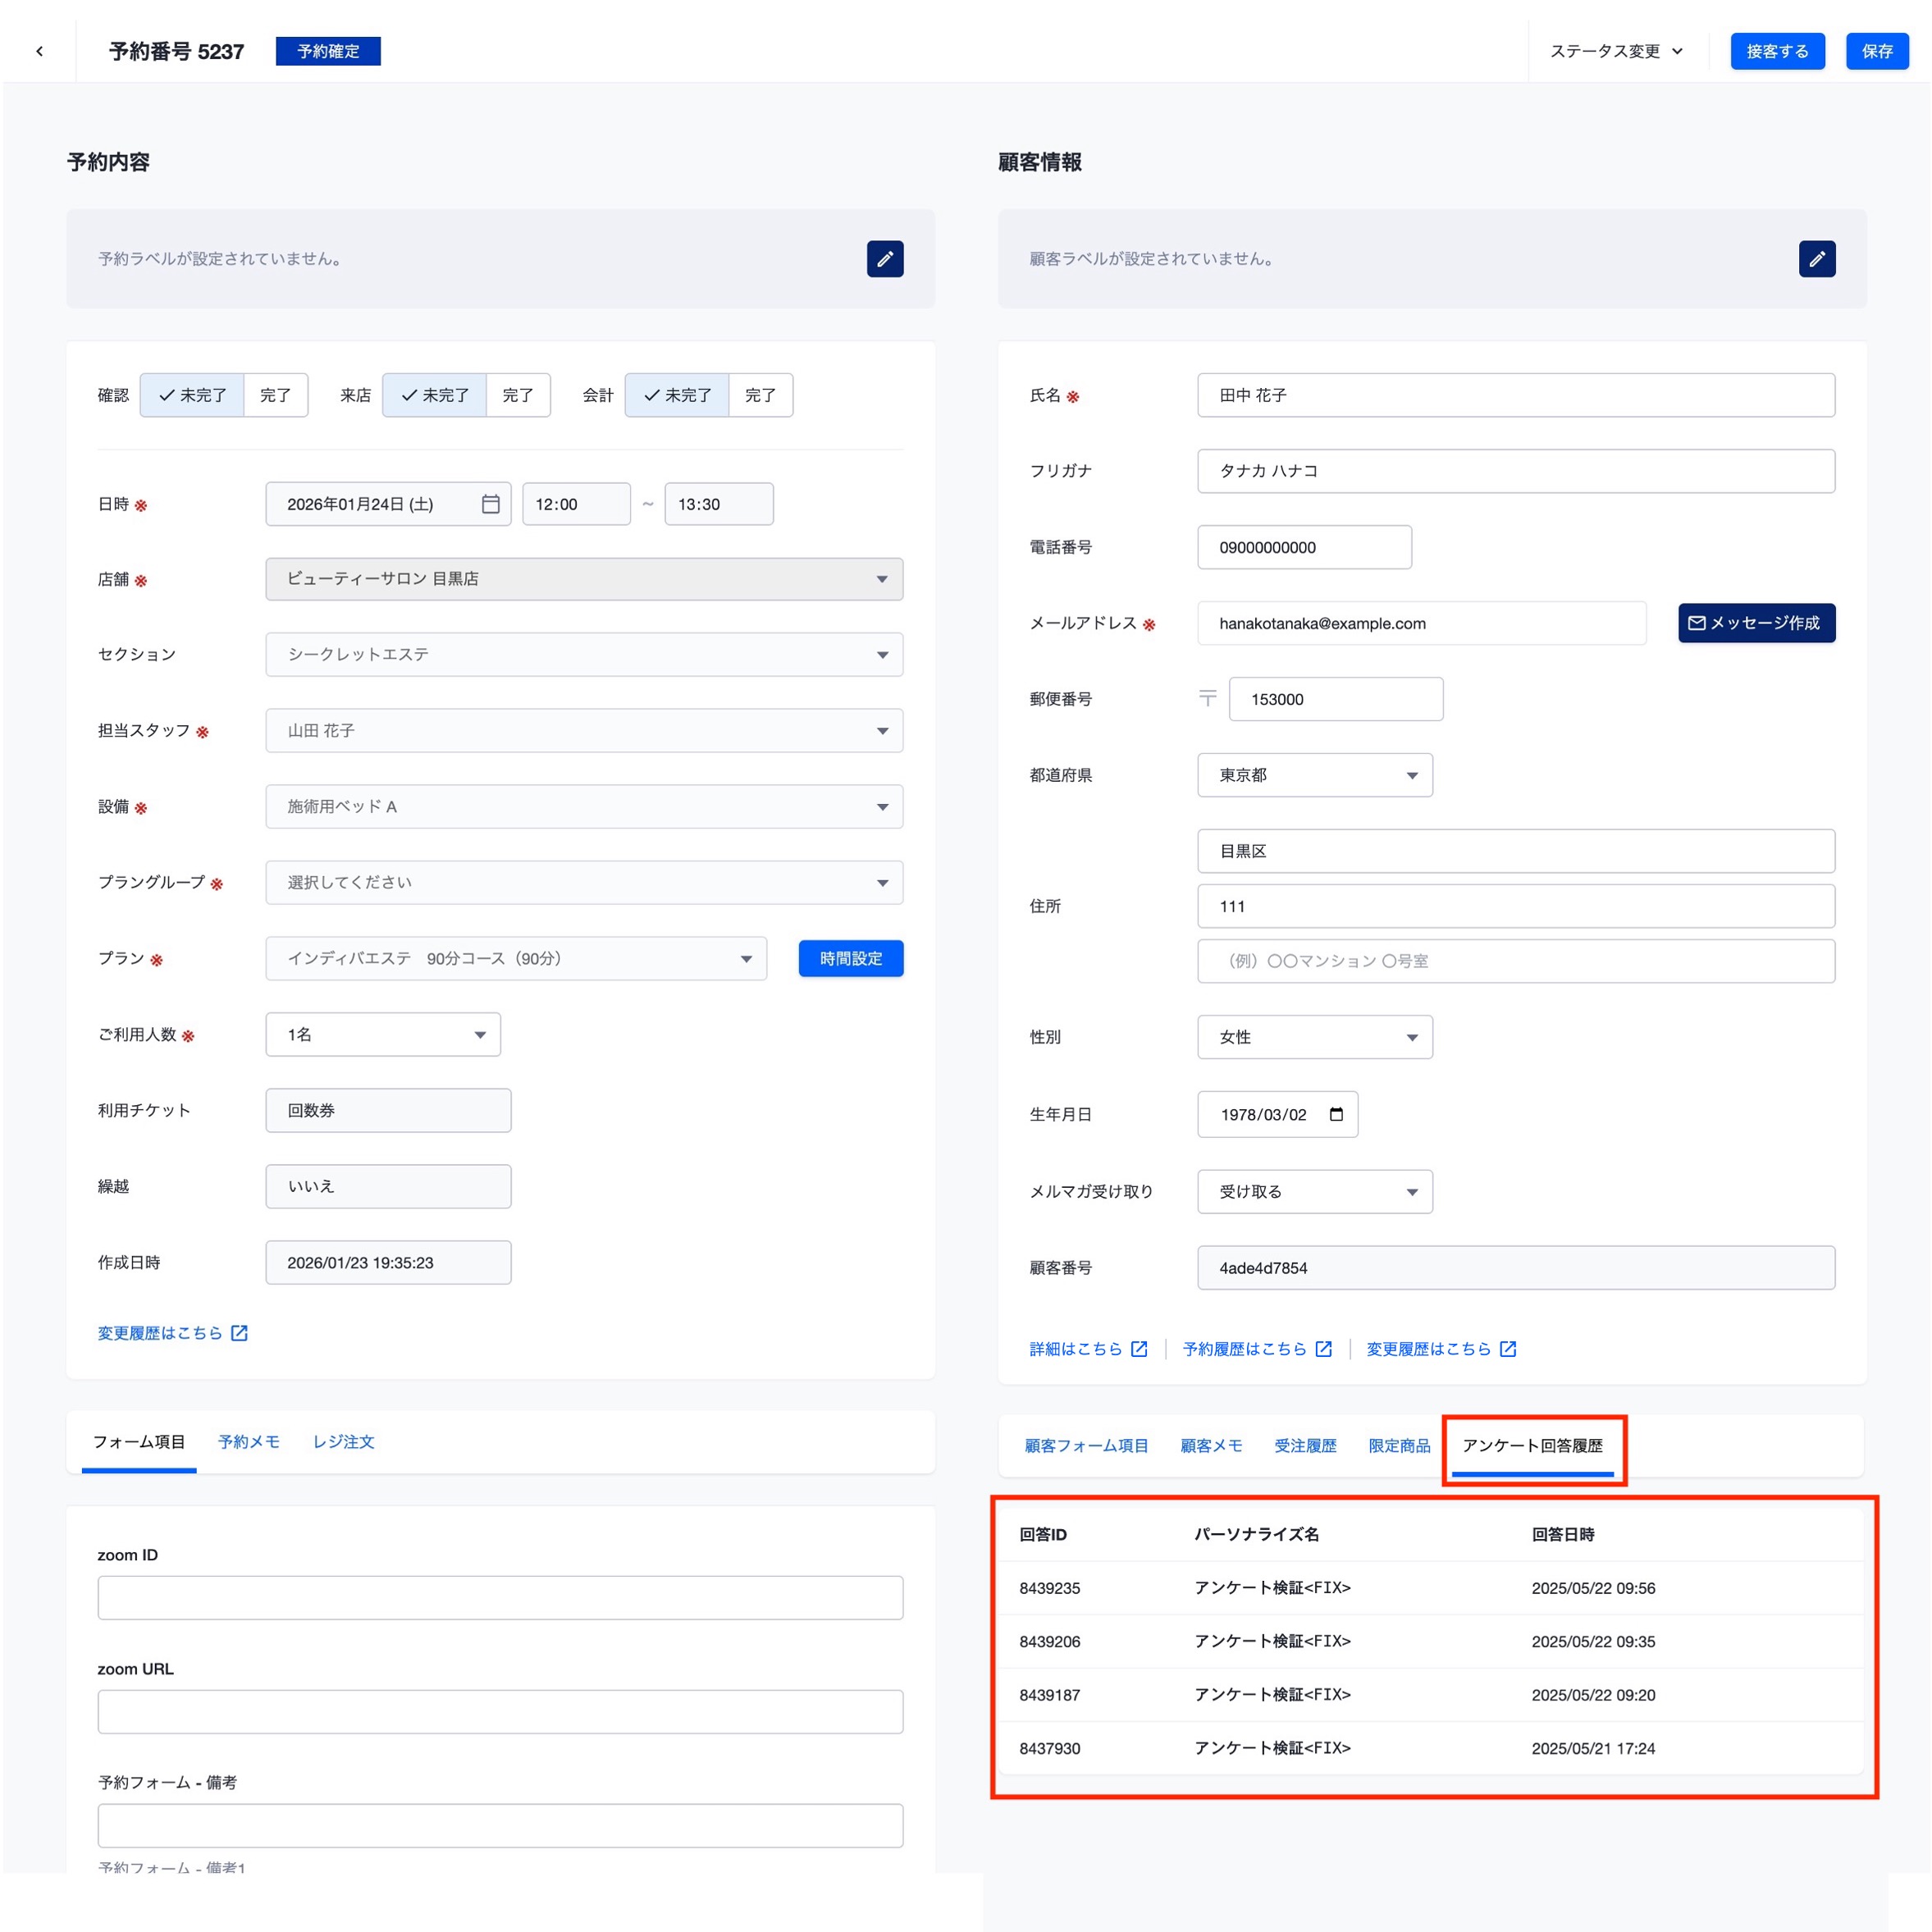Screen dimensions: 1932x1932
Task: Switch to the 顧客フォーム項目 tab
Action: click(x=1086, y=1446)
